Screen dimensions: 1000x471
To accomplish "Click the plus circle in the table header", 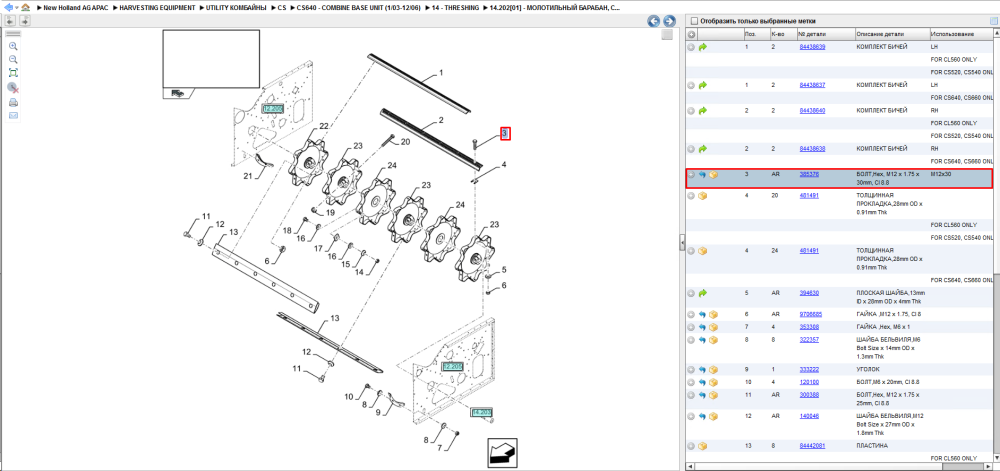I will coord(691,34).
